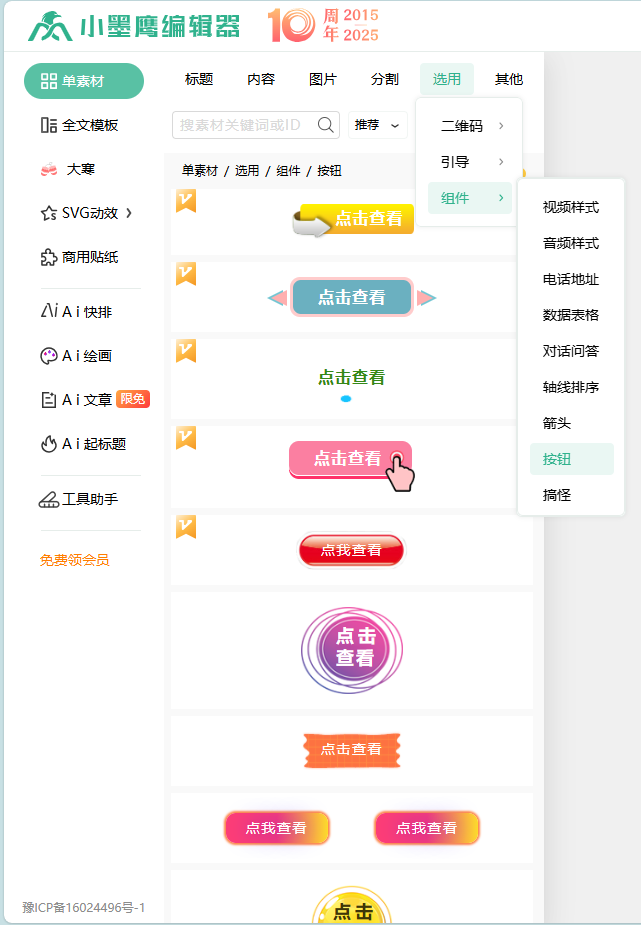Choose 箭头 from the 组件 submenu
The width and height of the screenshot is (641, 925).
(557, 423)
